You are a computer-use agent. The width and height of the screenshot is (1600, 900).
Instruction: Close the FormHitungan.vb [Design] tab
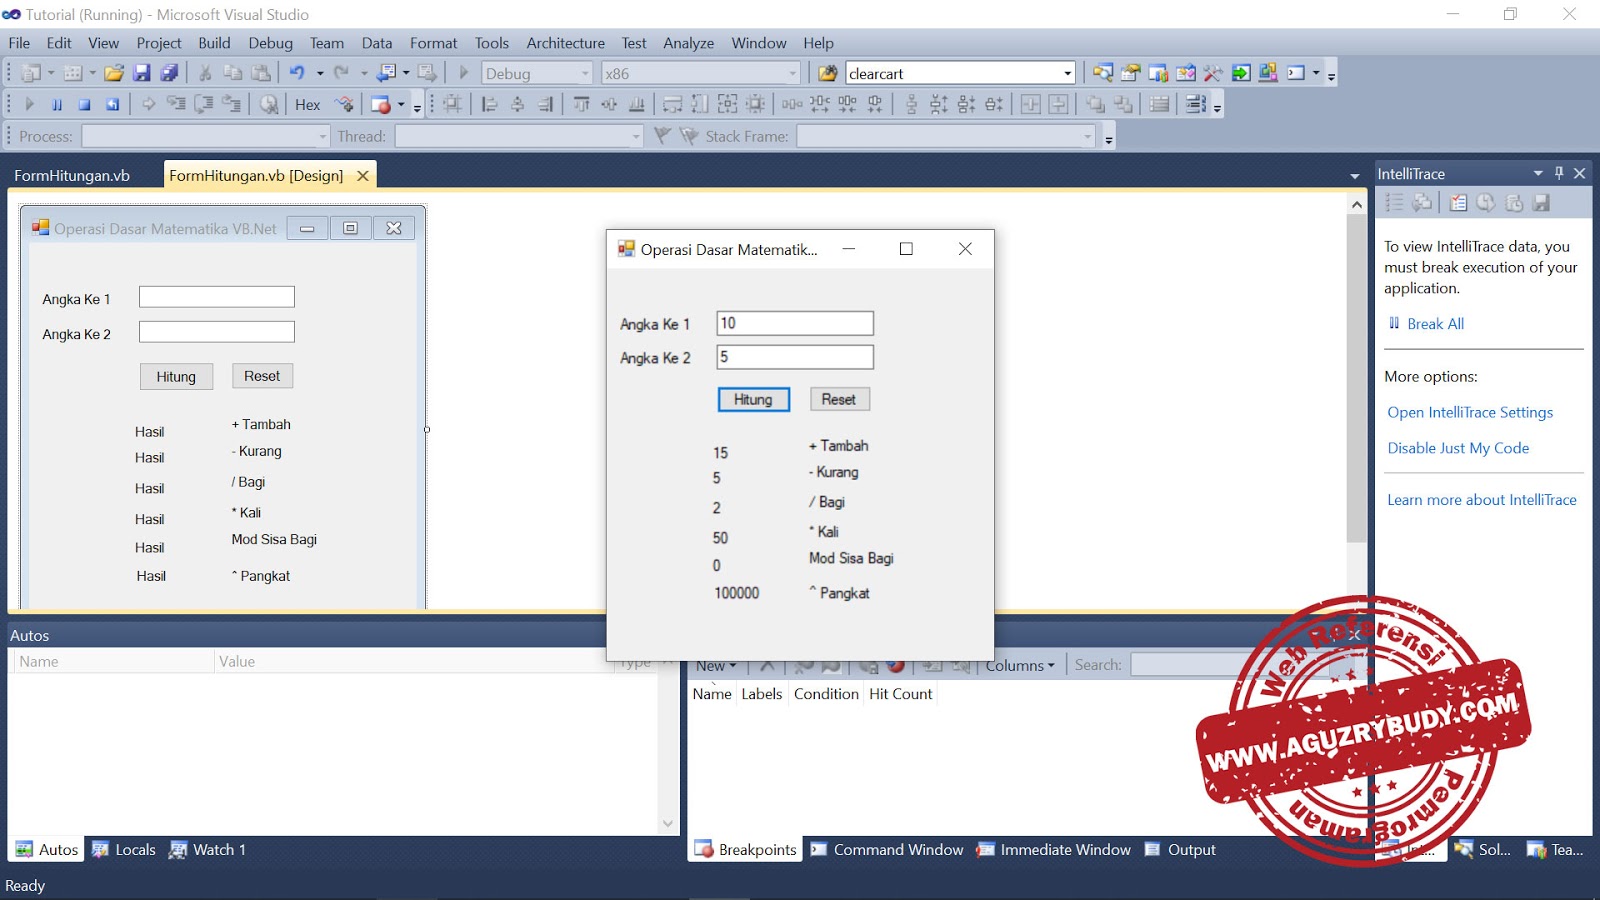pyautogui.click(x=363, y=175)
